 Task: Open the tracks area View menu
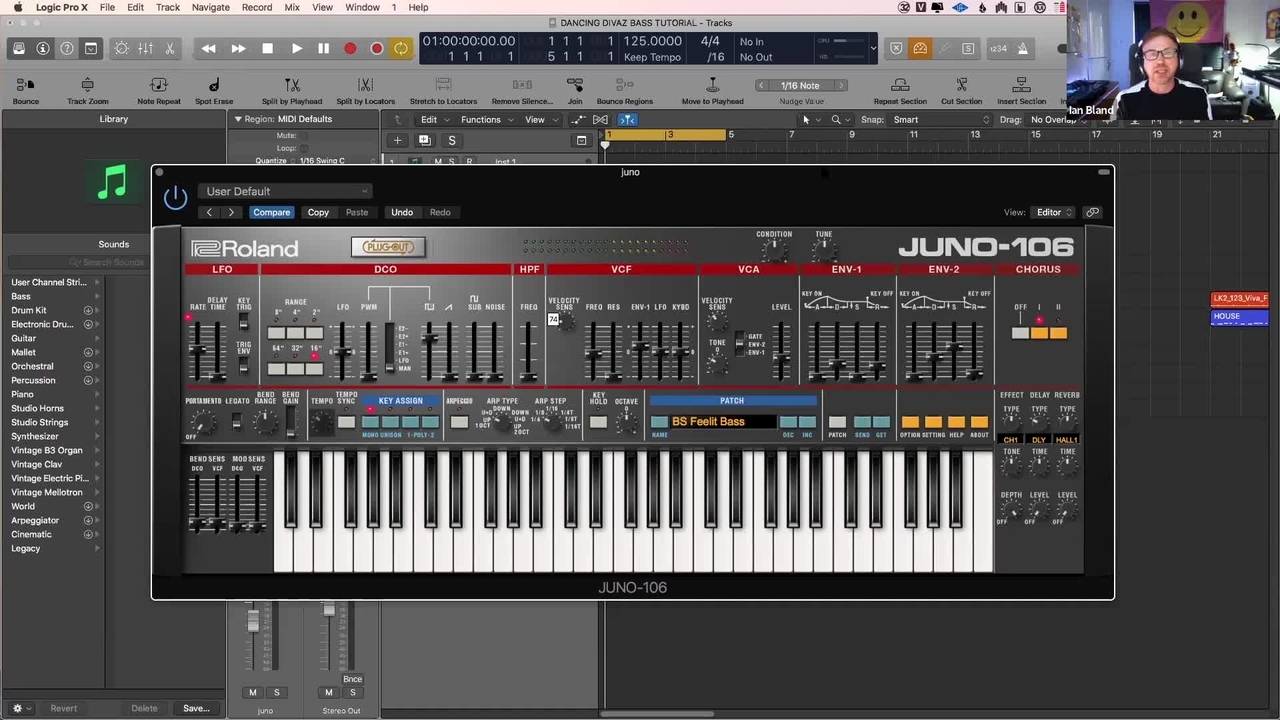coord(540,120)
